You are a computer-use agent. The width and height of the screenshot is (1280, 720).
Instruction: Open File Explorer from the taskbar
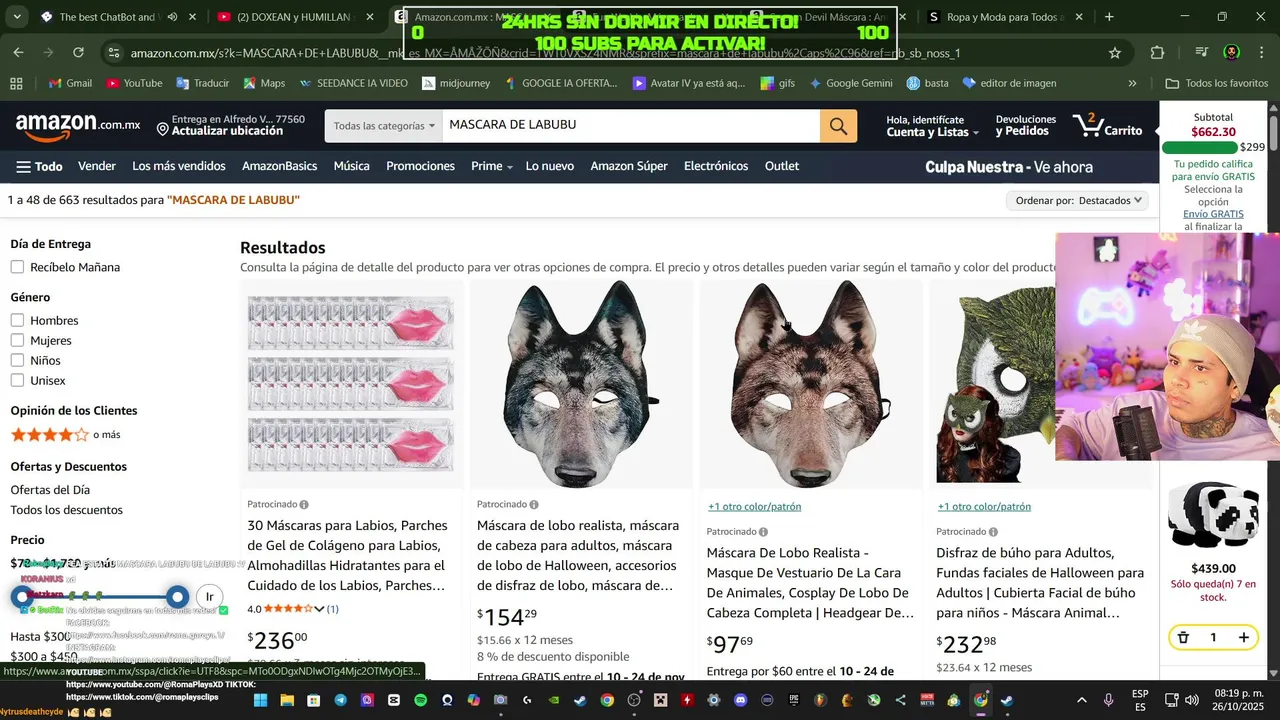(x=287, y=700)
